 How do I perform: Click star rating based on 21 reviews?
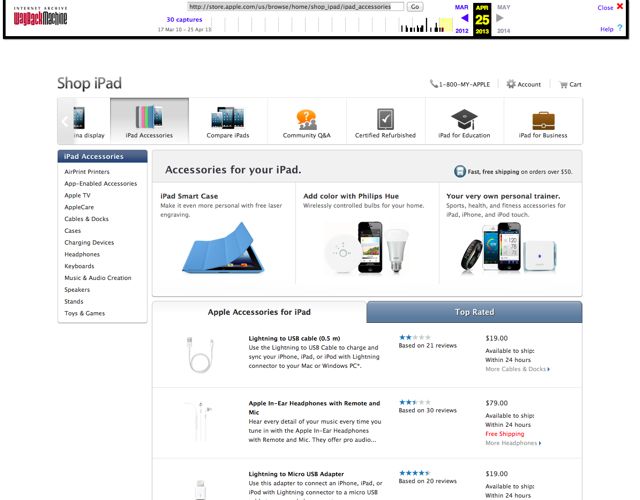click(x=415, y=337)
